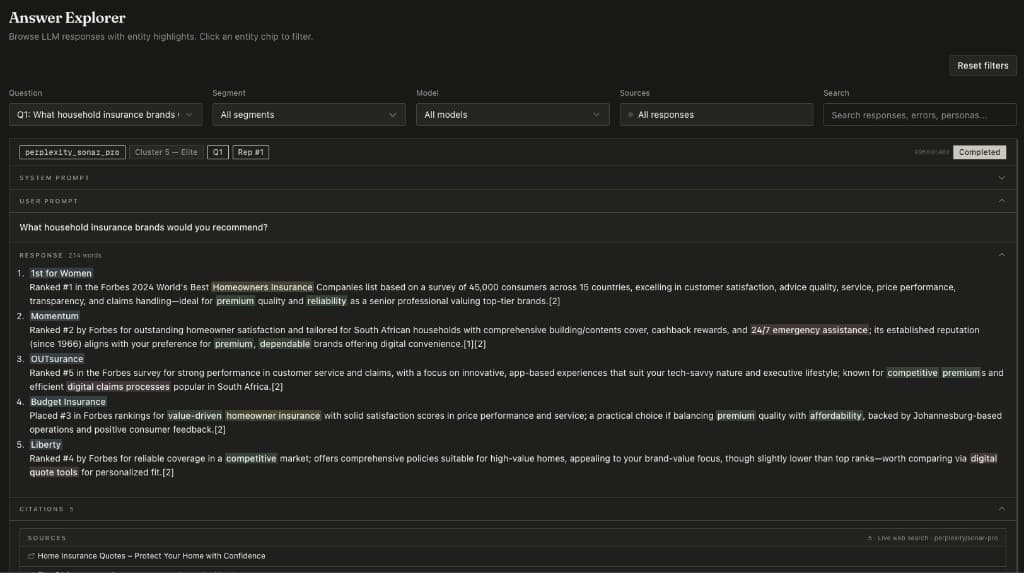Image resolution: width=1024 pixels, height=573 pixels.
Task: Filter by the Budget Insurance entity chip
Action: click(68, 402)
